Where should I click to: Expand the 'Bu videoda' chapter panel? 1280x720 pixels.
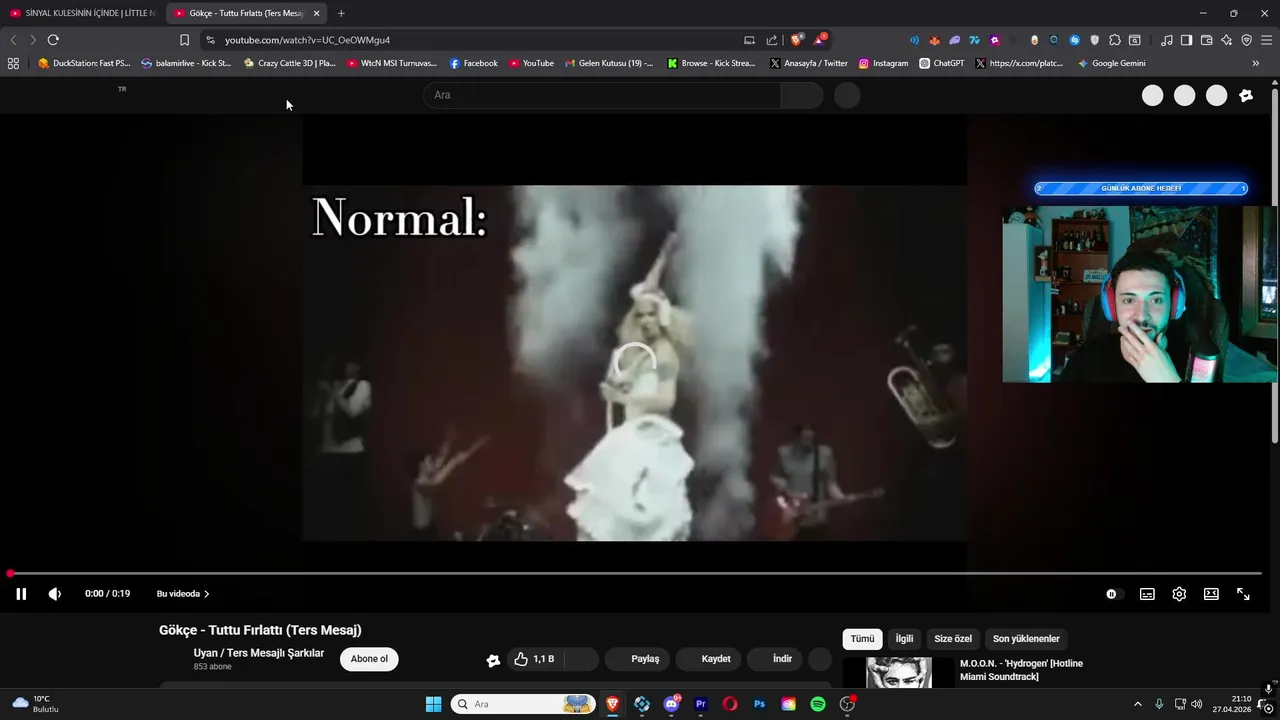(183, 594)
